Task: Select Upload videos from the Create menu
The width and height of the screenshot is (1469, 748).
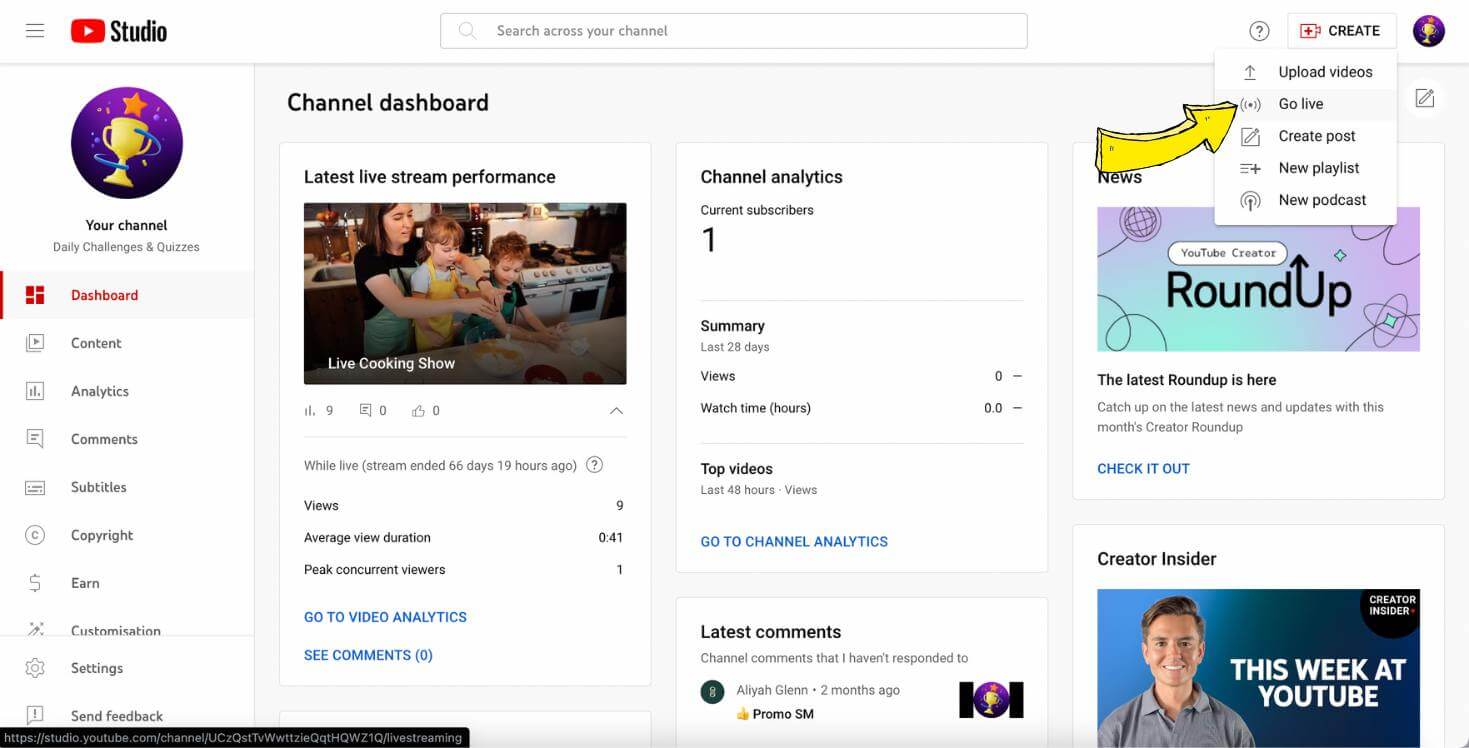Action: pyautogui.click(x=1305, y=72)
